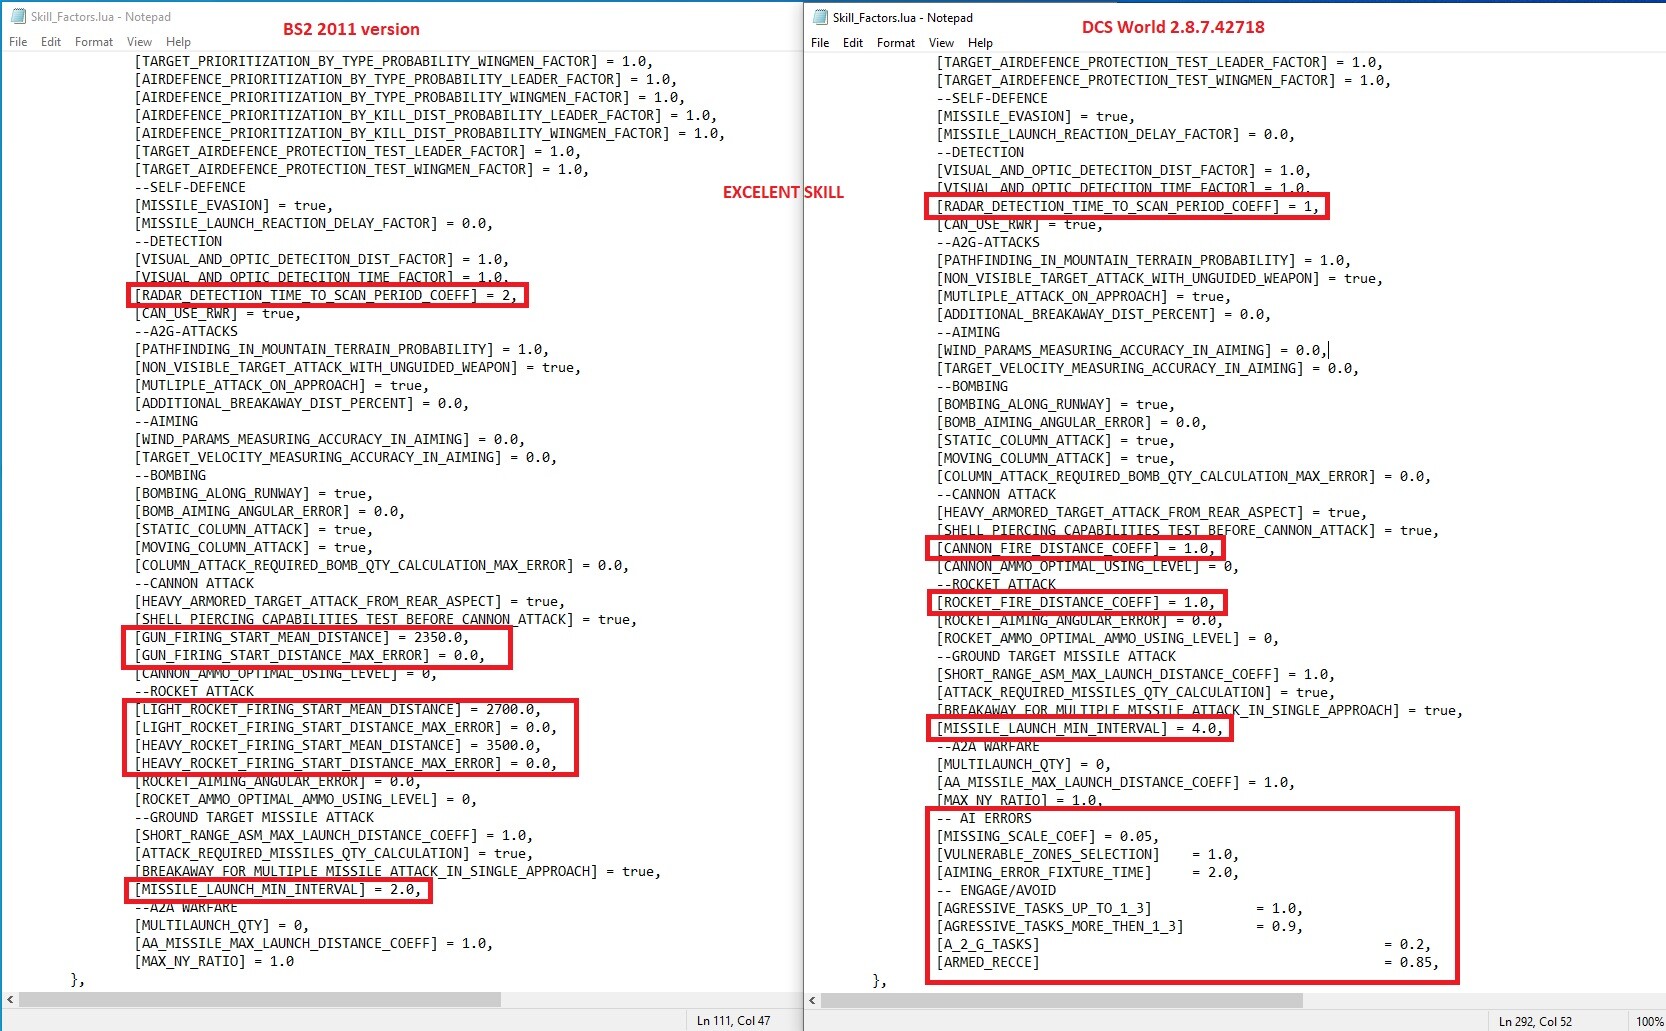This screenshot has width=1666, height=1031.
Task: Click MOVING_COLUMN_ATTACK = true line in right window
Action: pos(1056,458)
